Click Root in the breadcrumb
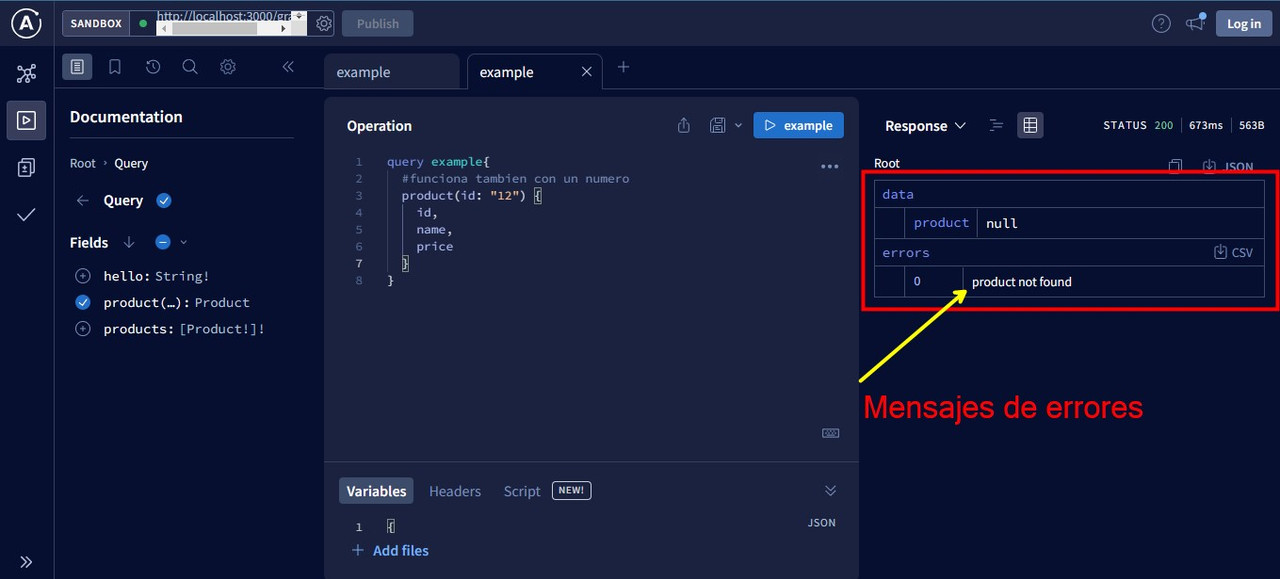The height and width of the screenshot is (579, 1280). pyautogui.click(x=83, y=163)
